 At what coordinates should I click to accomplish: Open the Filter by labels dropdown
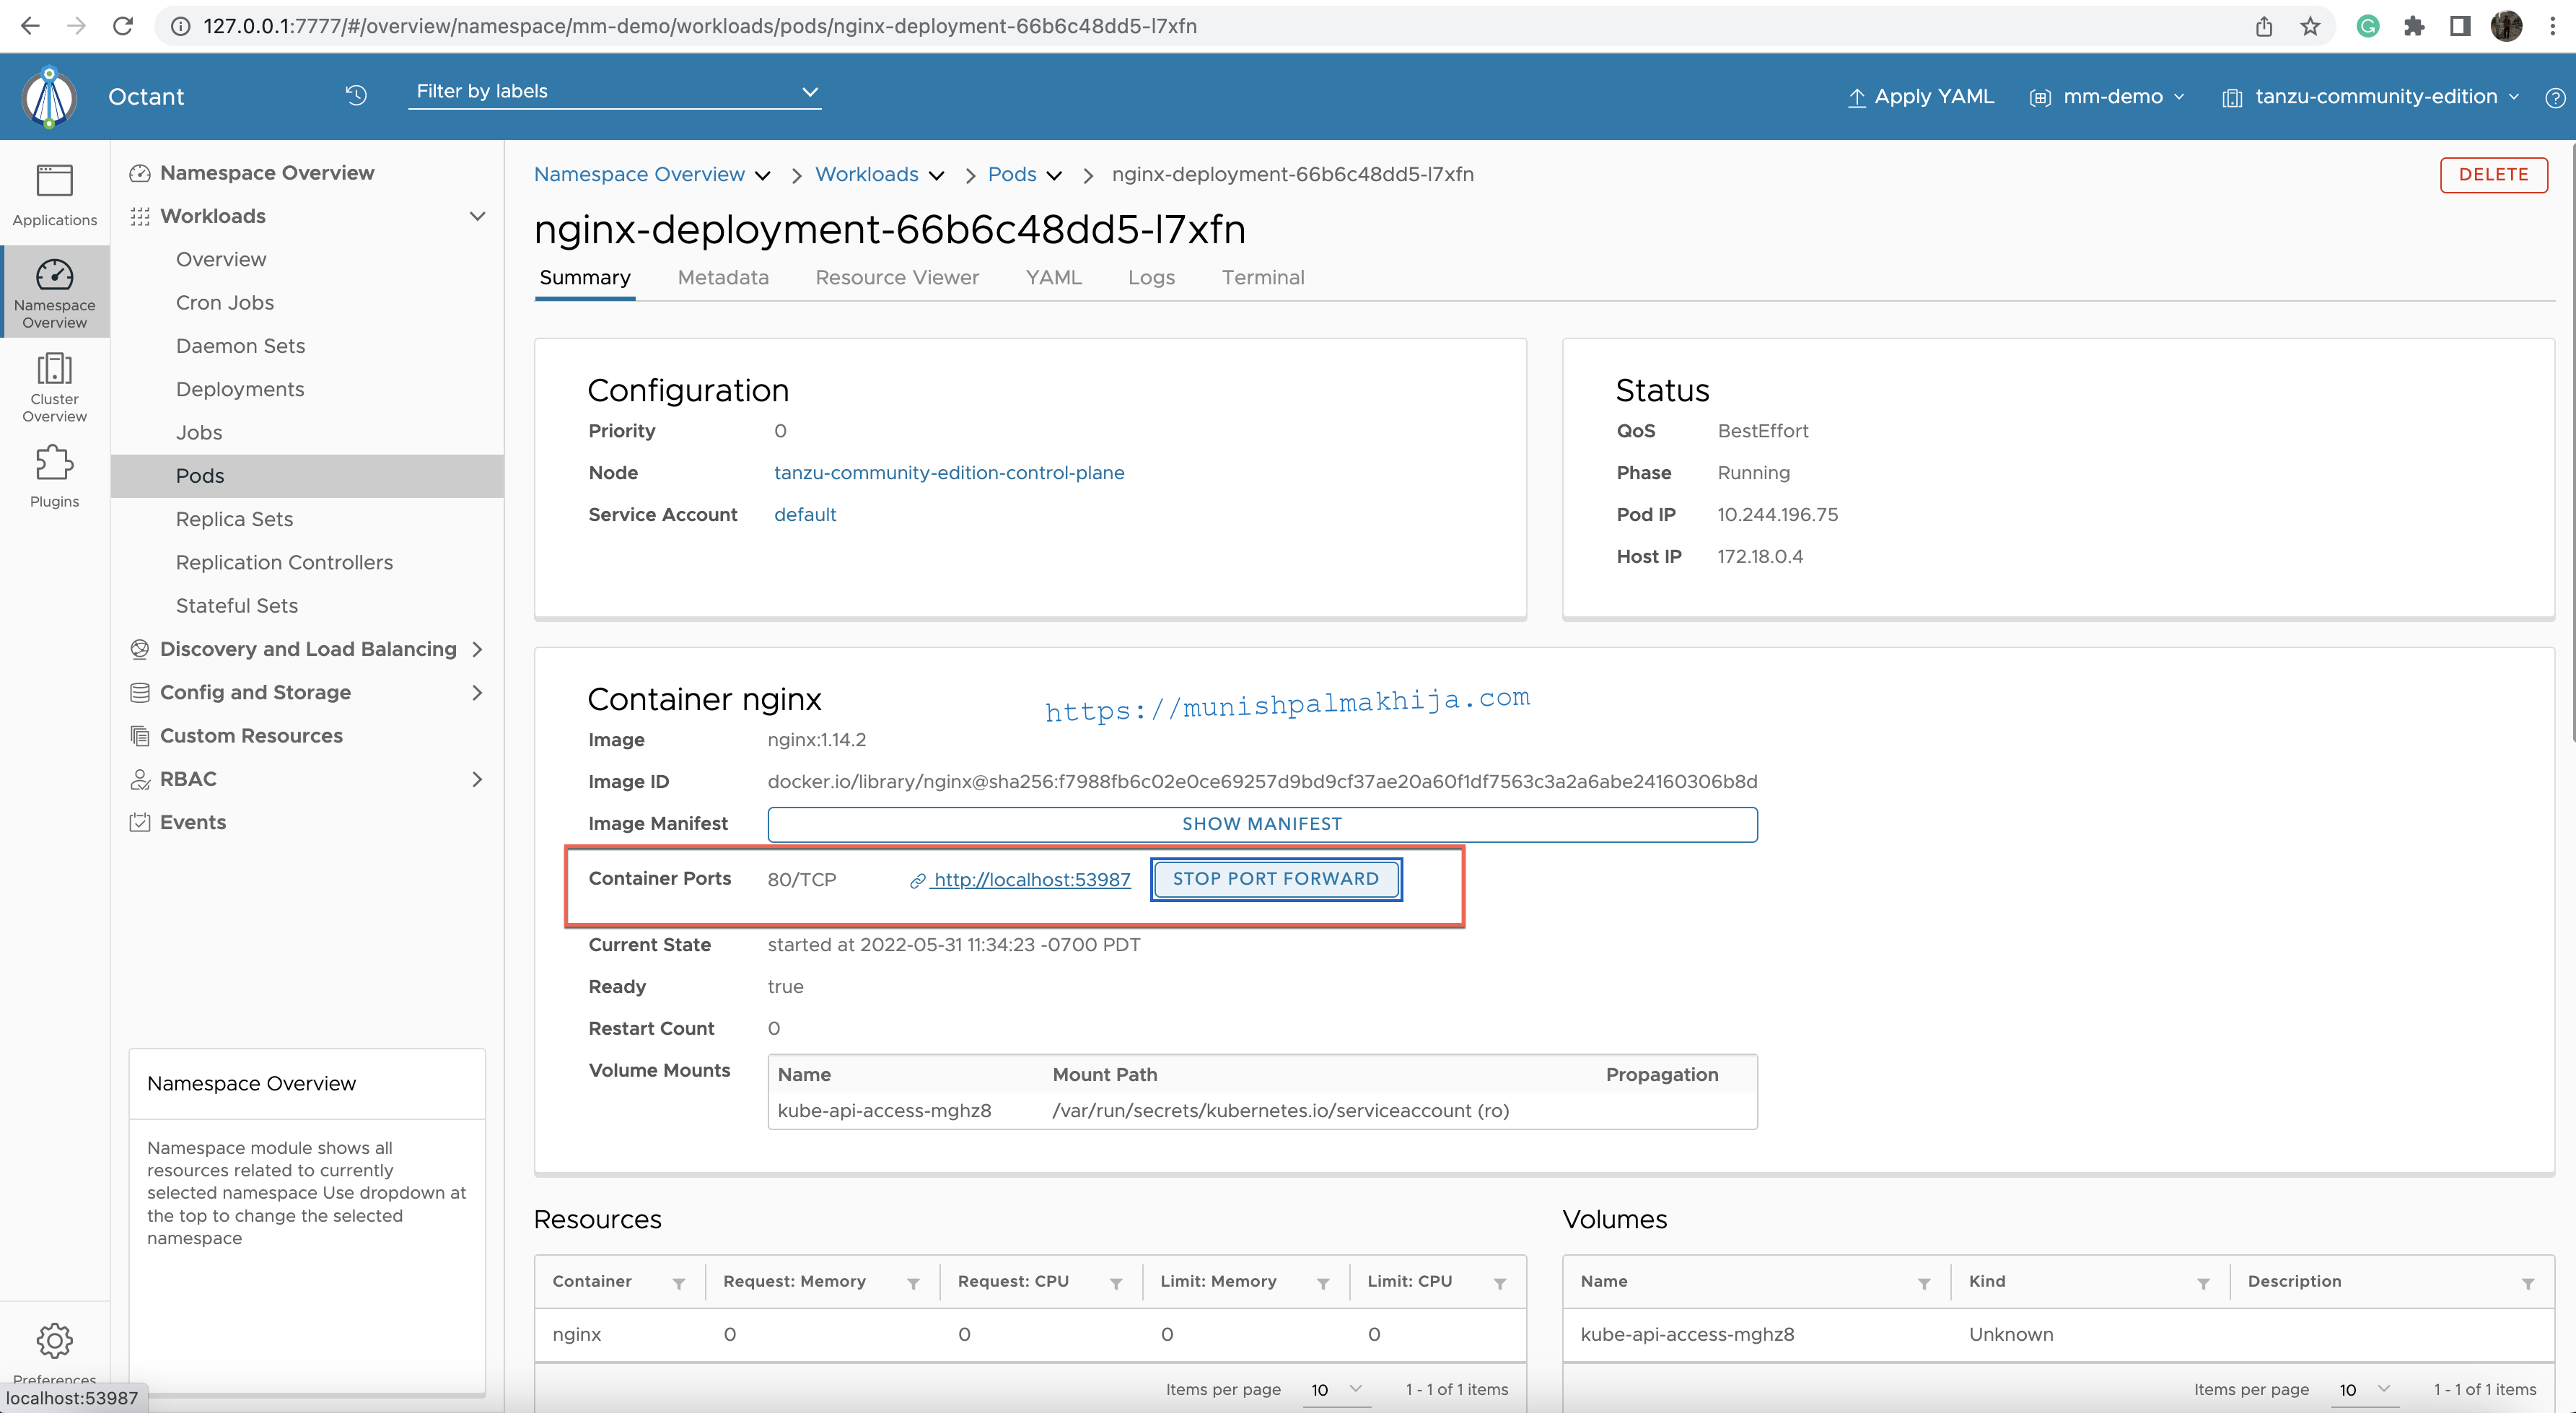click(615, 92)
